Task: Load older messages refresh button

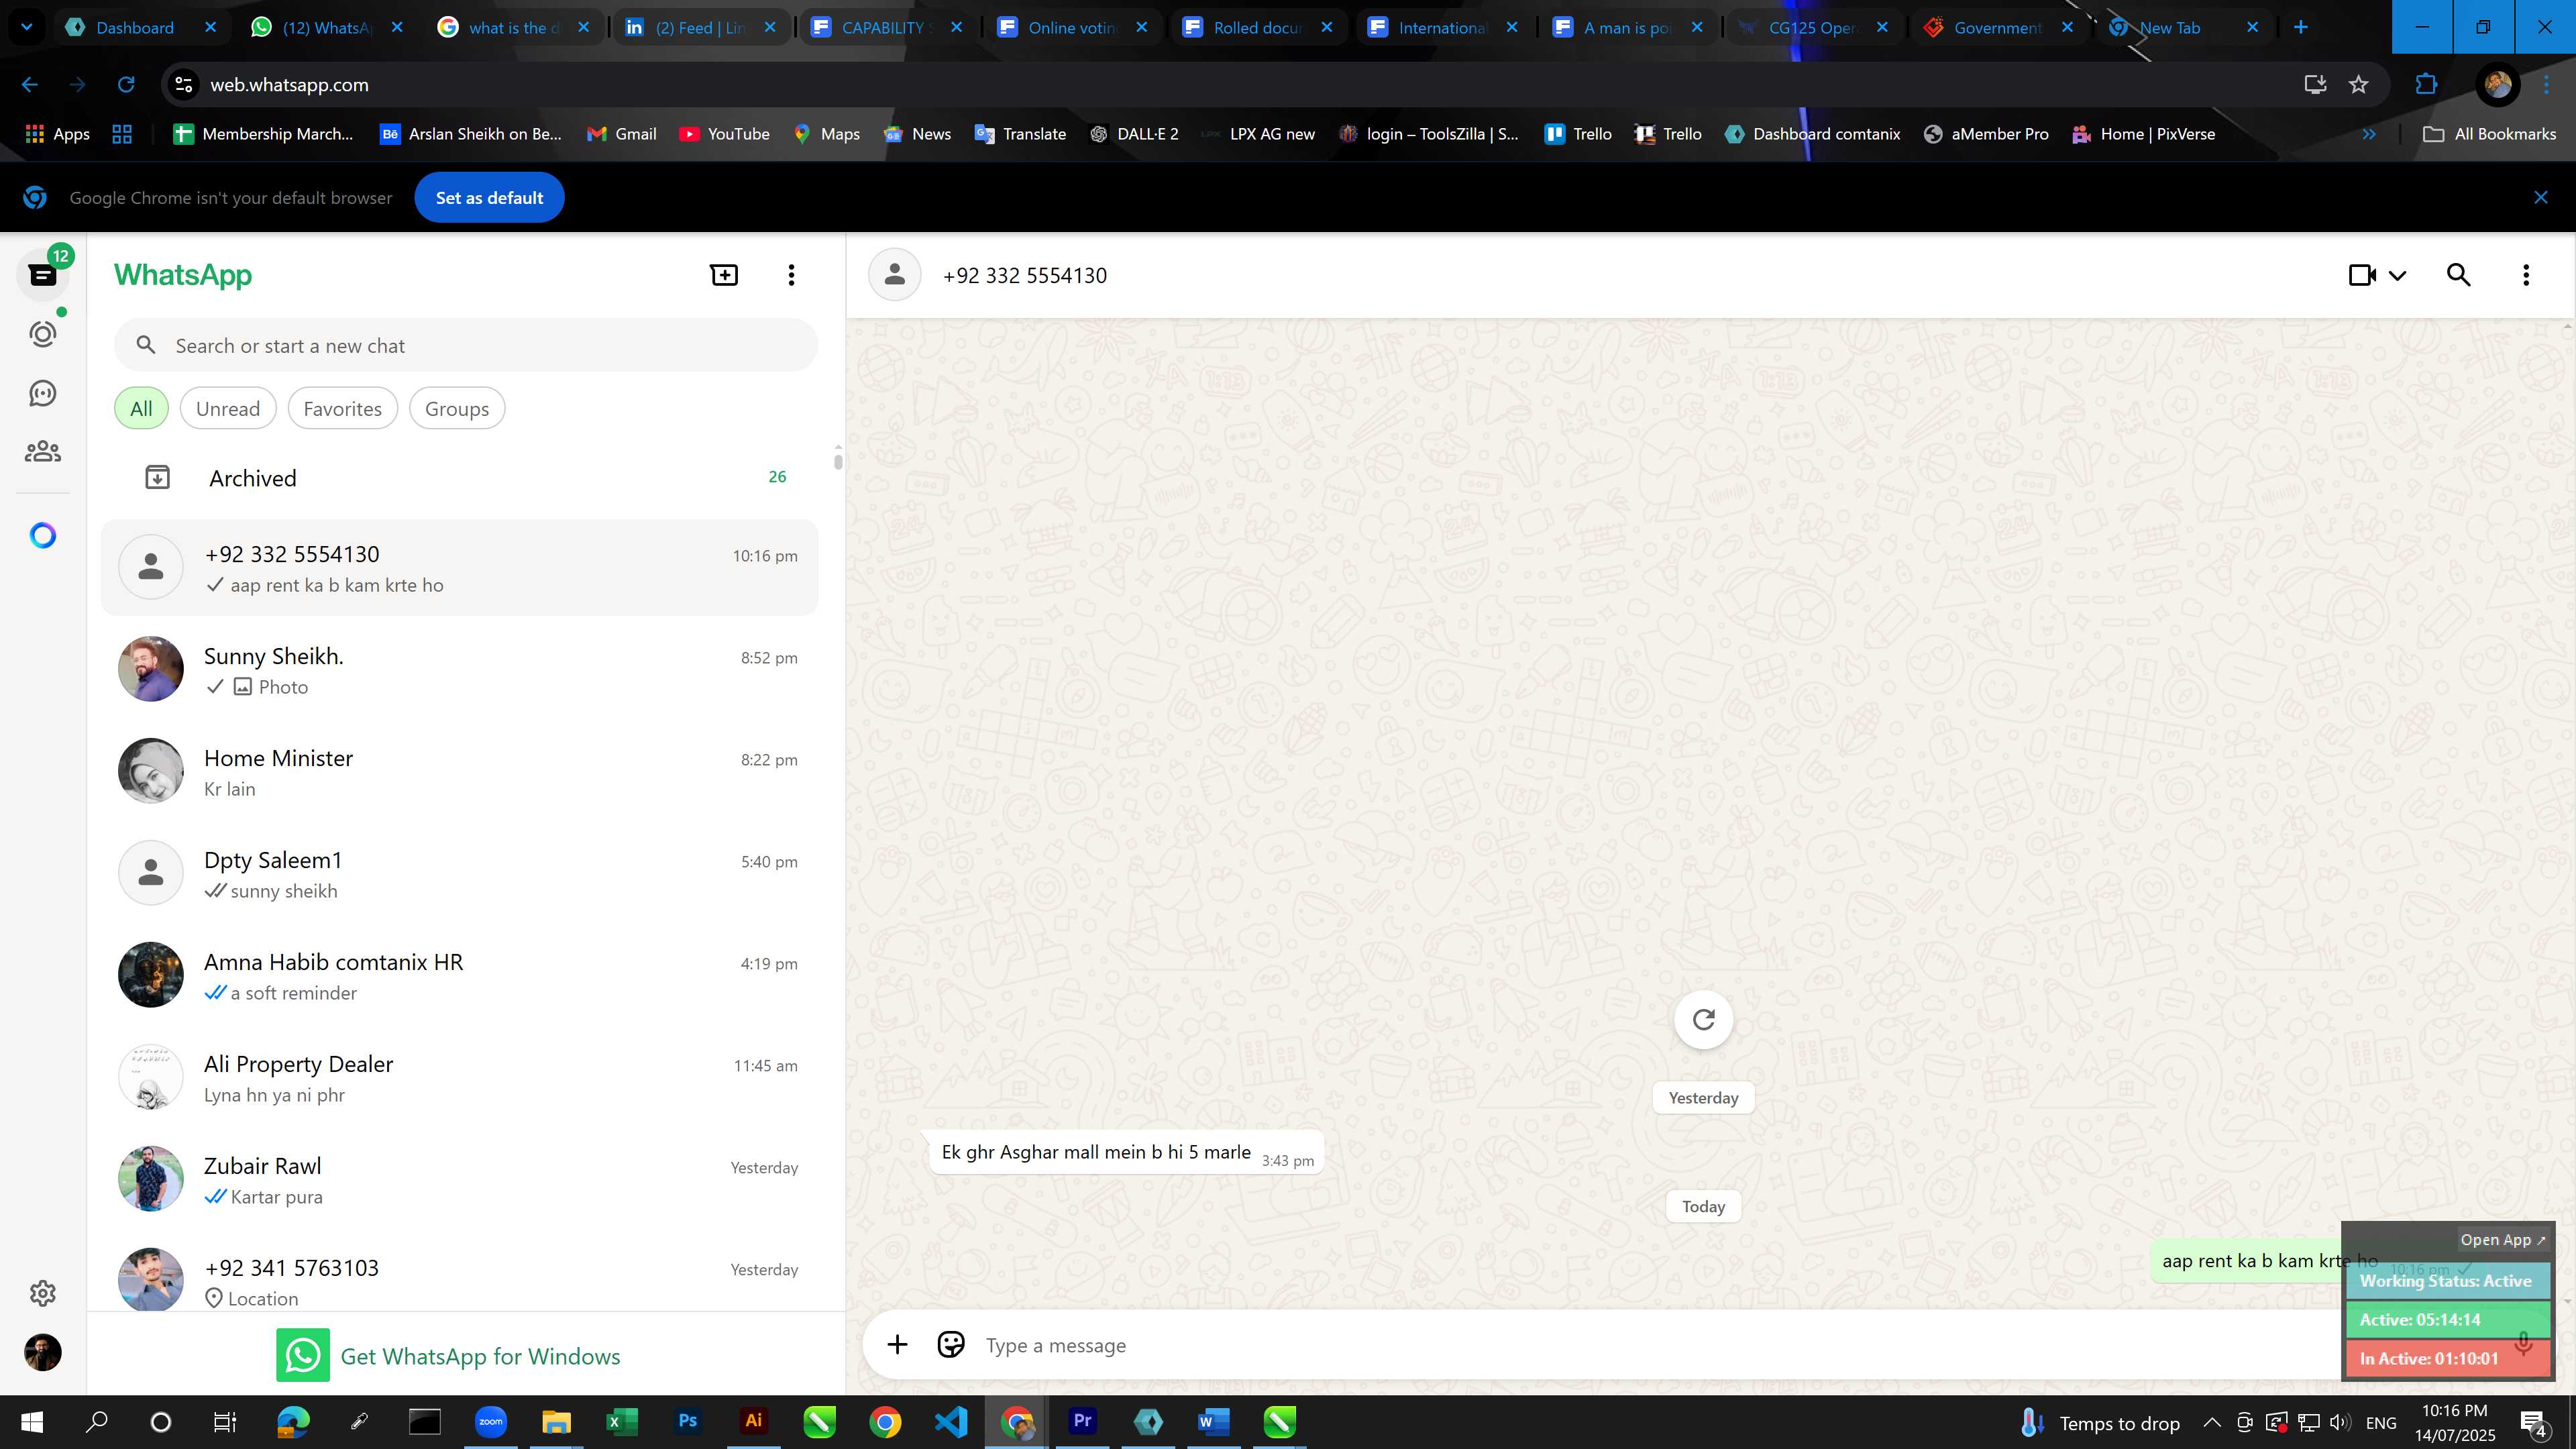Action: click(x=1704, y=1019)
